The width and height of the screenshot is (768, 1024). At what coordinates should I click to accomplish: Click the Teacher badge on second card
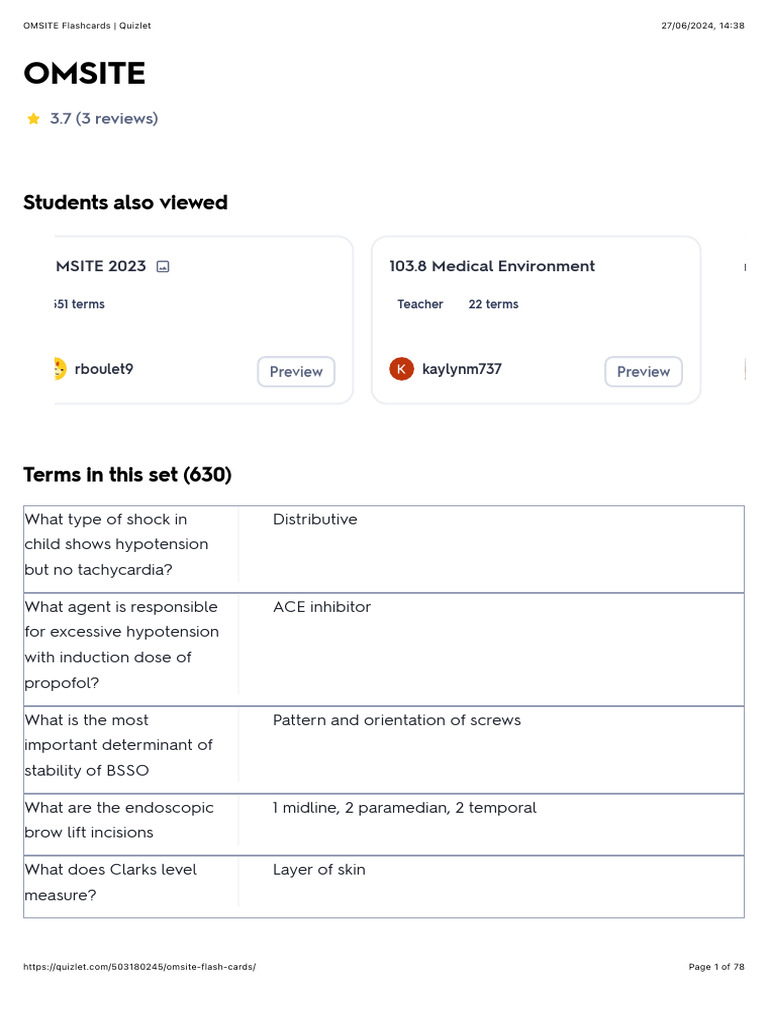[420, 304]
